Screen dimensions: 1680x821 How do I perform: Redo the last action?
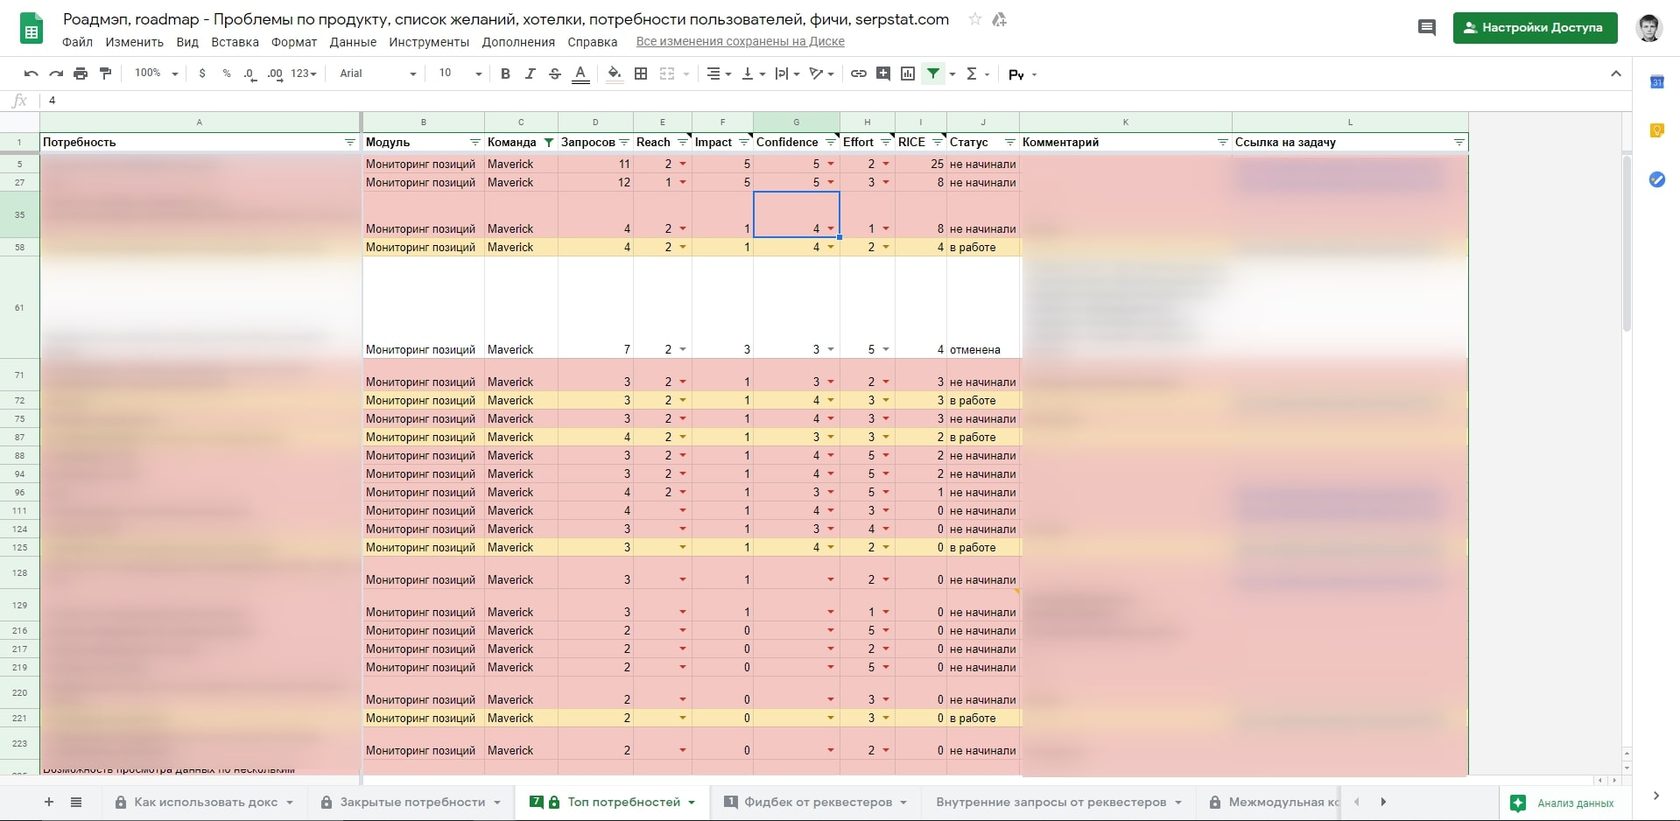[x=56, y=74]
